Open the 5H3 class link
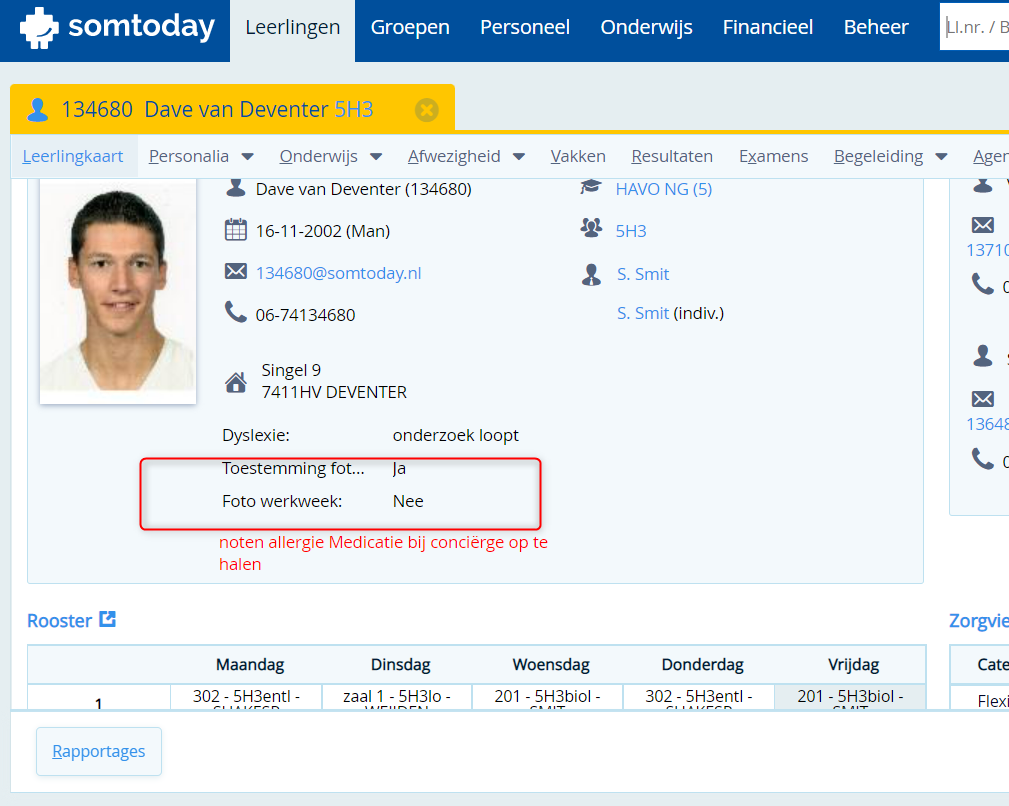Image resolution: width=1009 pixels, height=806 pixels. [631, 231]
